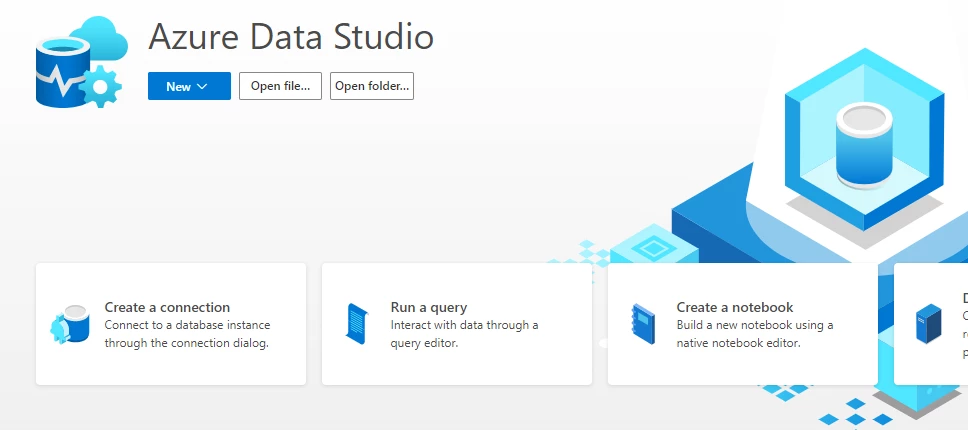Image resolution: width=968 pixels, height=430 pixels.
Task: Click the database cylinder inside the hexagon illustration
Action: (864, 147)
